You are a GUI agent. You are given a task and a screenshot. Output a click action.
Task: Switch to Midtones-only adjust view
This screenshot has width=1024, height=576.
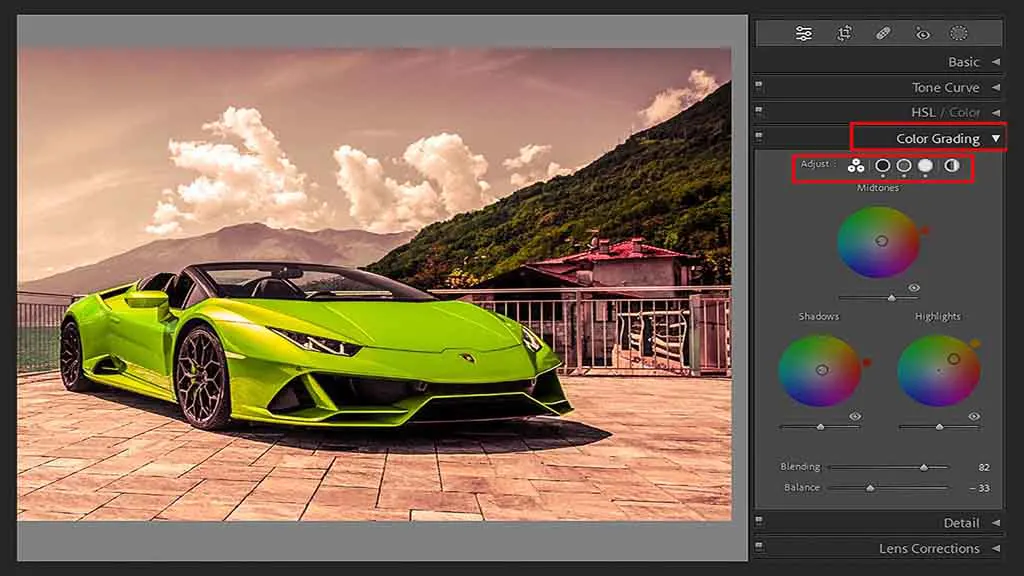(x=904, y=166)
